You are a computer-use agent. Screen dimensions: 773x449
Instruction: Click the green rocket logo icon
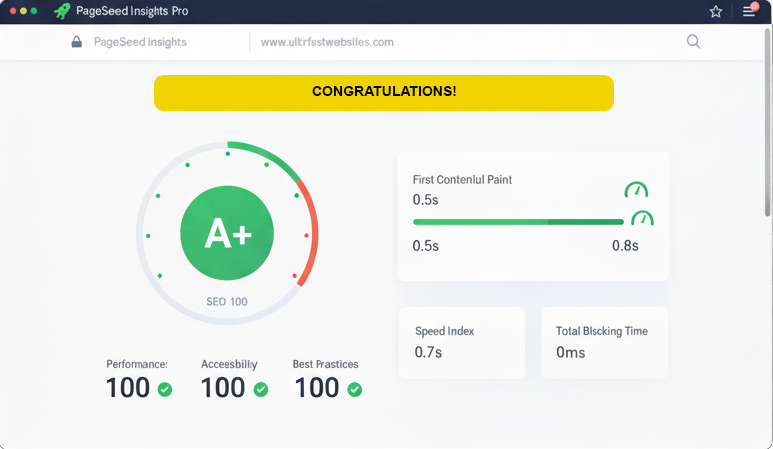pos(62,11)
